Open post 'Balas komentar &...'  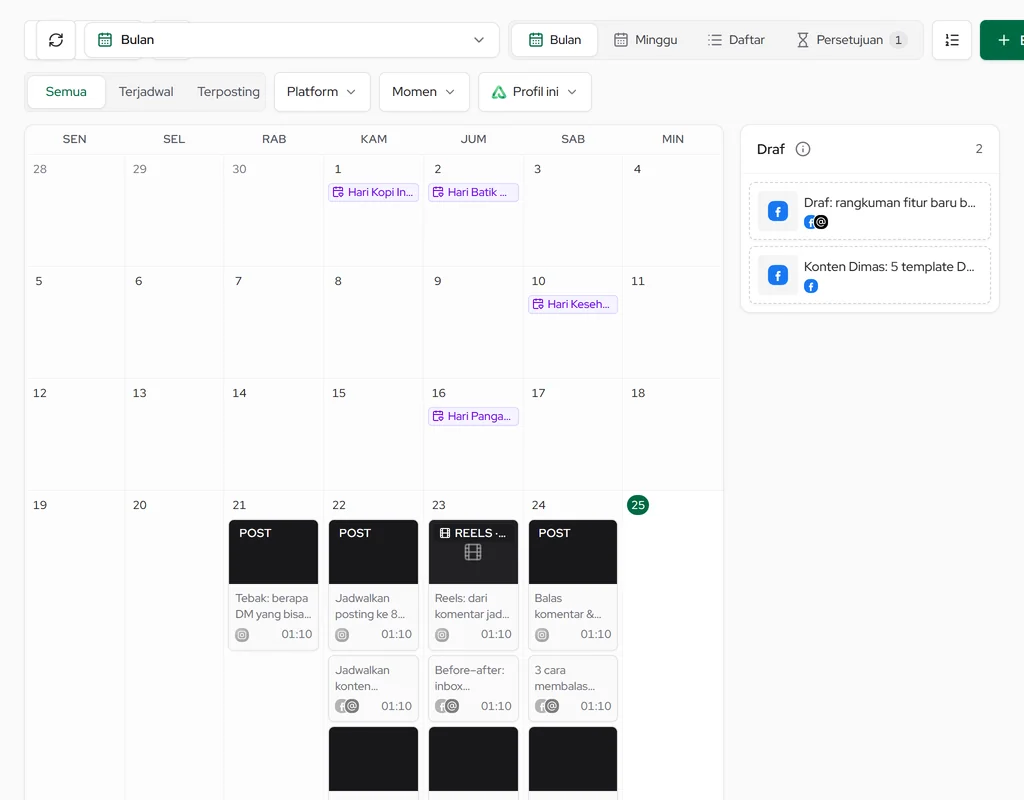coord(573,584)
